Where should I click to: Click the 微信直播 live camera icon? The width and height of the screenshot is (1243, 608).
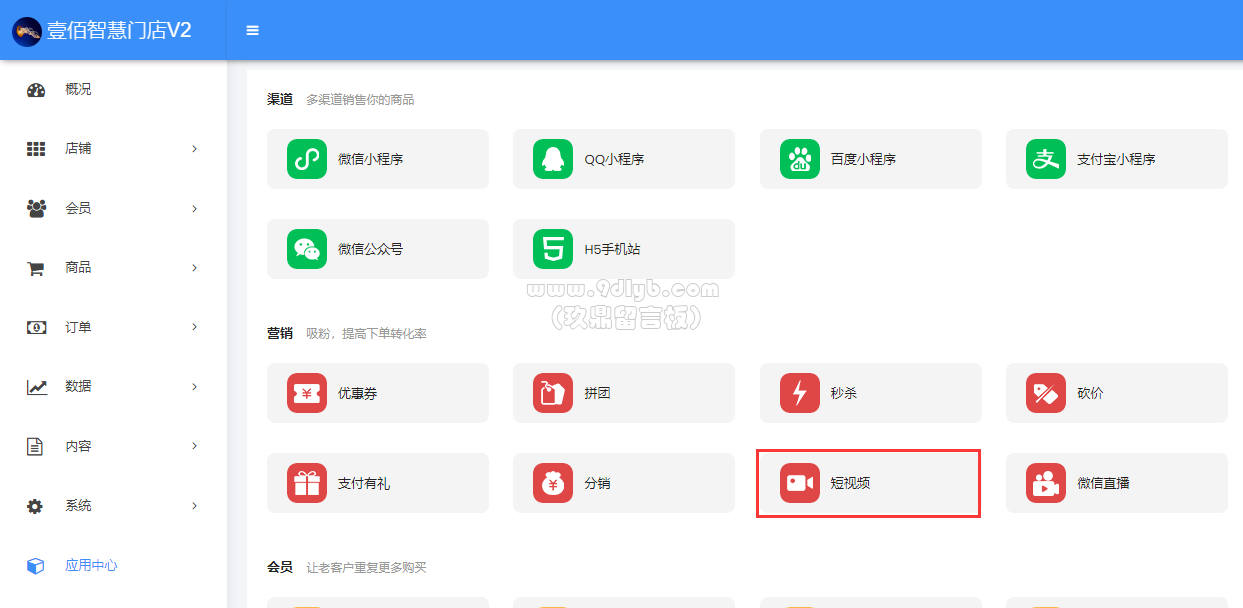click(x=1046, y=483)
